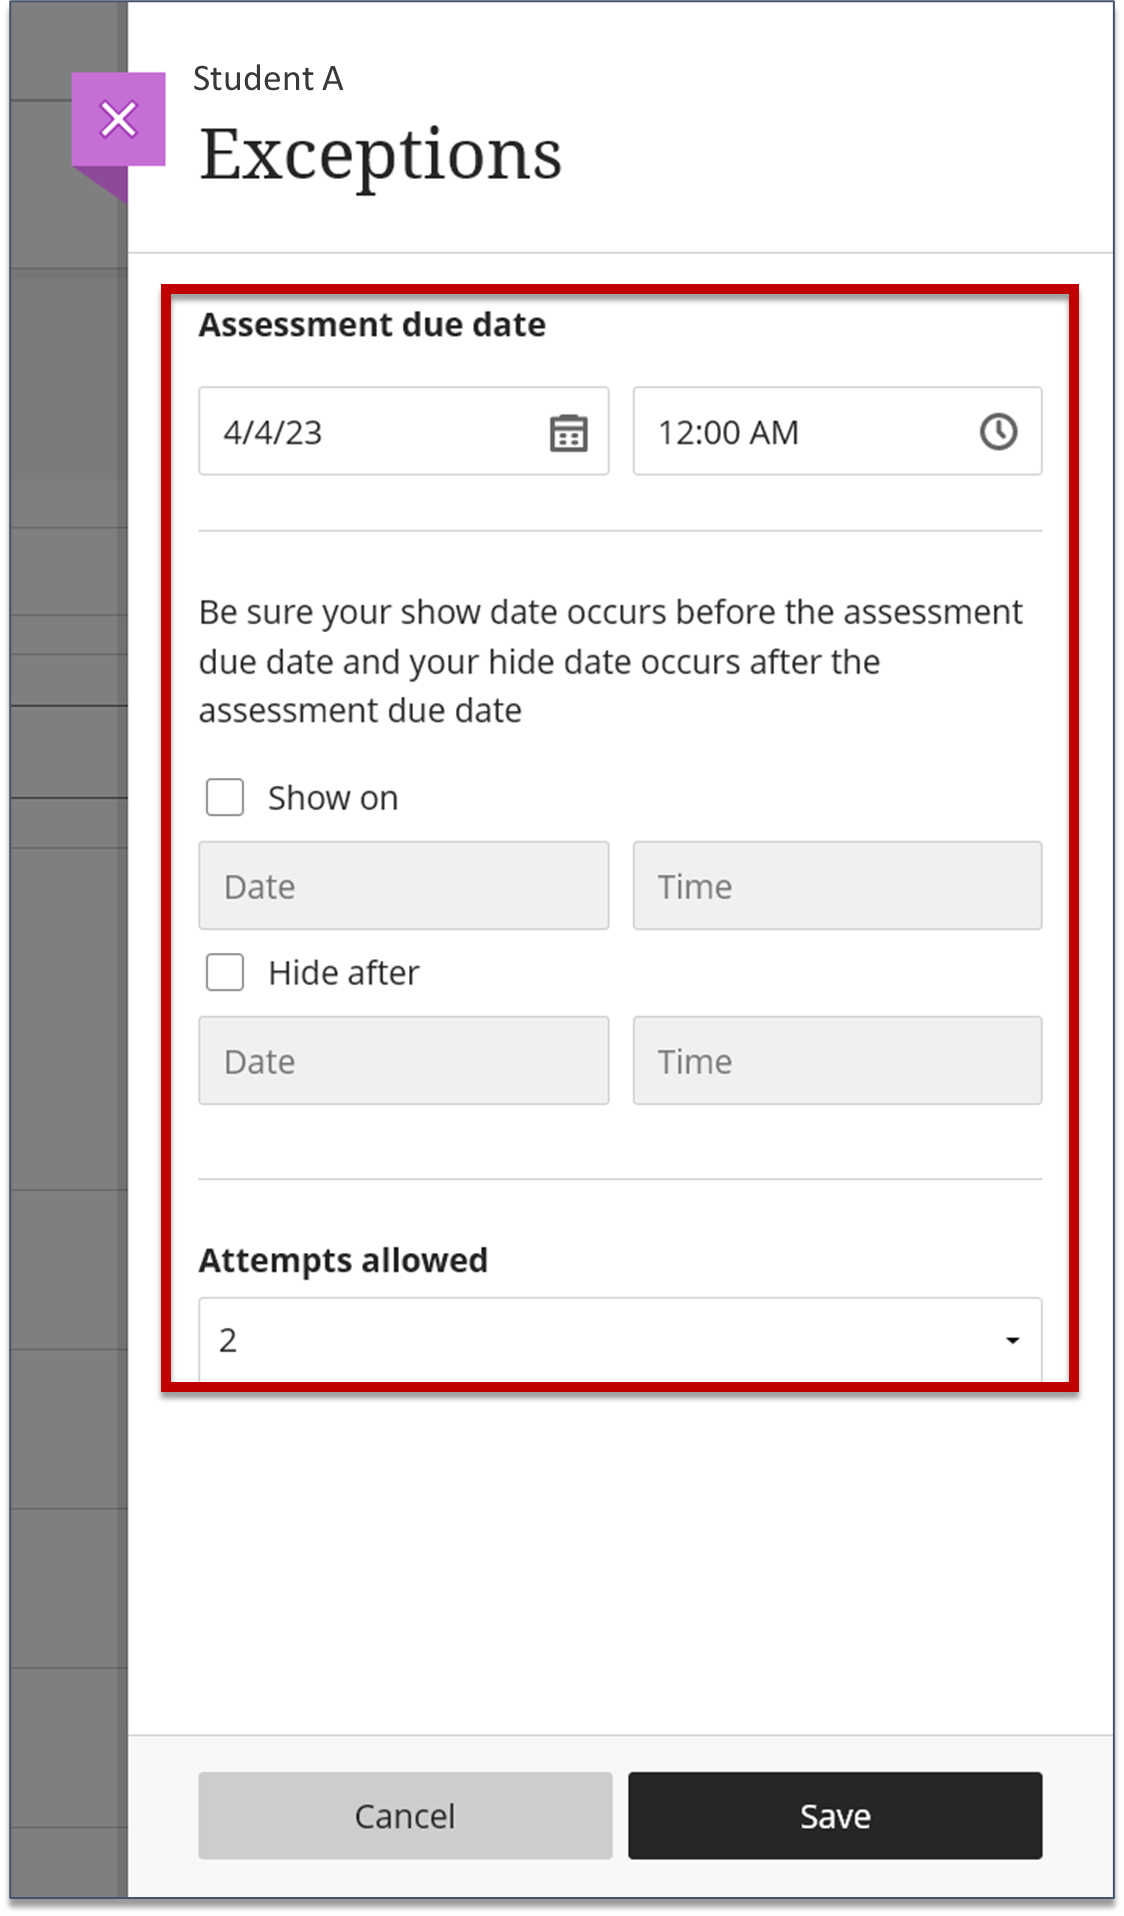Click the Assessment due date heading
1124x1916 pixels.
pos(372,325)
